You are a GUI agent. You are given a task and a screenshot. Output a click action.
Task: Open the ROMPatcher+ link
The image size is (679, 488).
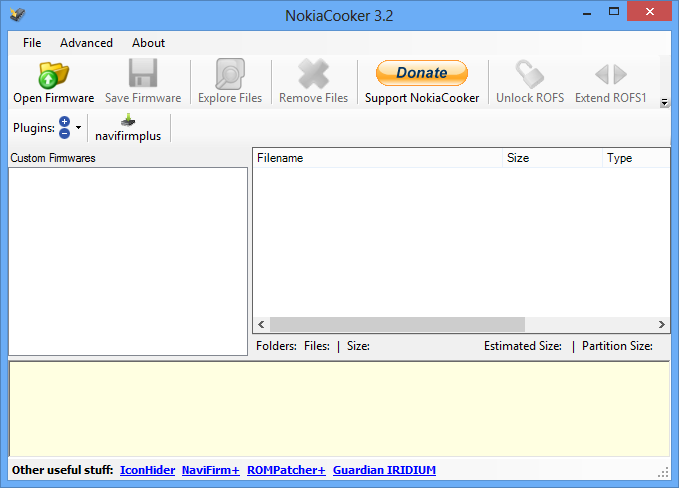(x=286, y=470)
